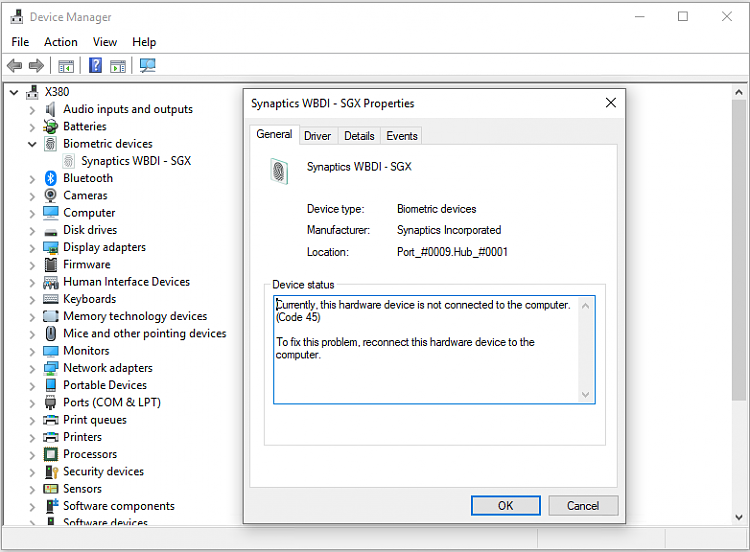Click the Mice and other pointing devices icon
Image resolution: width=750 pixels, height=552 pixels.
[x=51, y=333]
